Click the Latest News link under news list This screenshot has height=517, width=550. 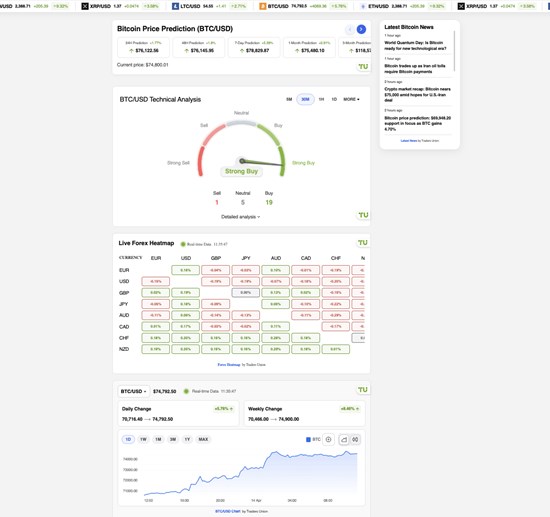click(409, 141)
